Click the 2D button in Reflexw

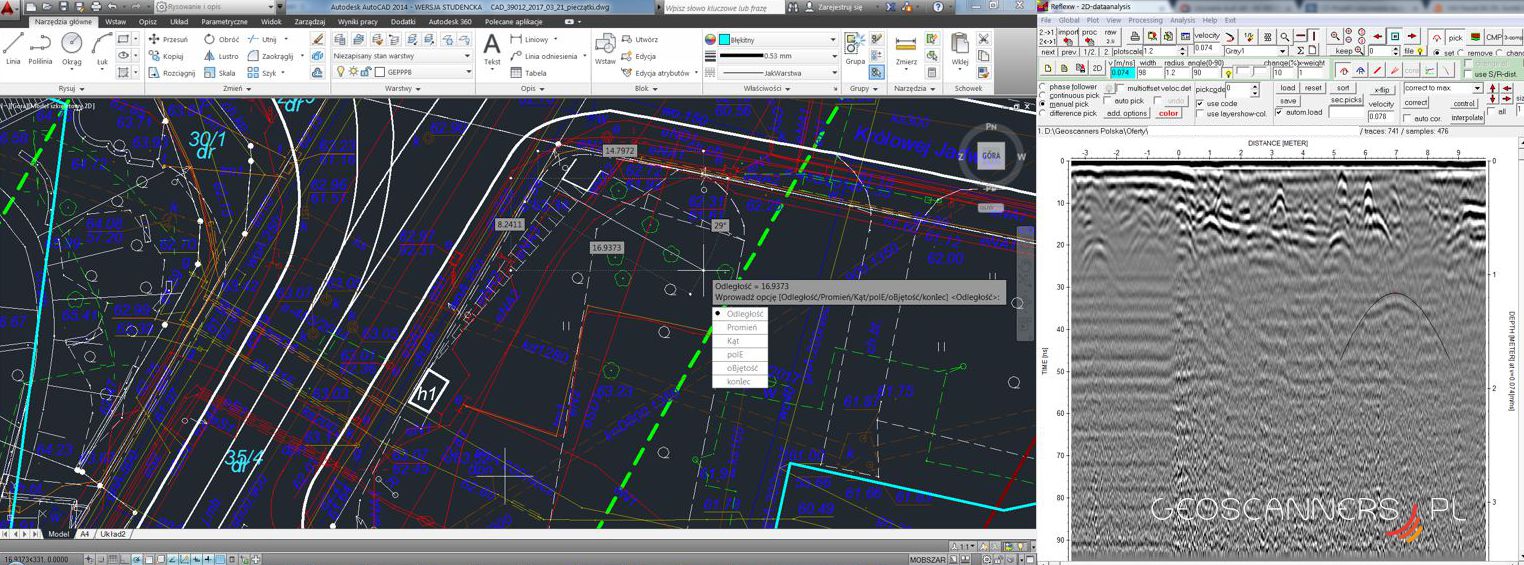(x=1097, y=69)
